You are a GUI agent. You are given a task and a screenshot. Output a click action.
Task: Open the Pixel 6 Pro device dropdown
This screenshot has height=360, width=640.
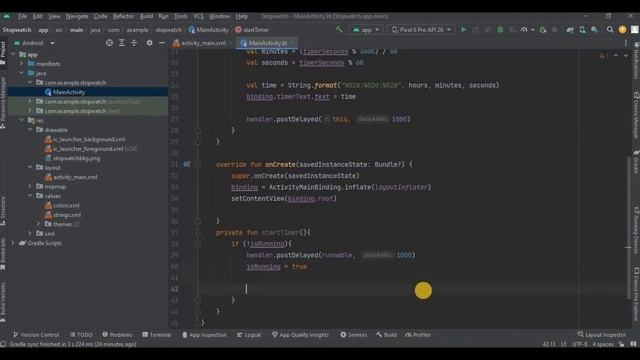point(421,30)
